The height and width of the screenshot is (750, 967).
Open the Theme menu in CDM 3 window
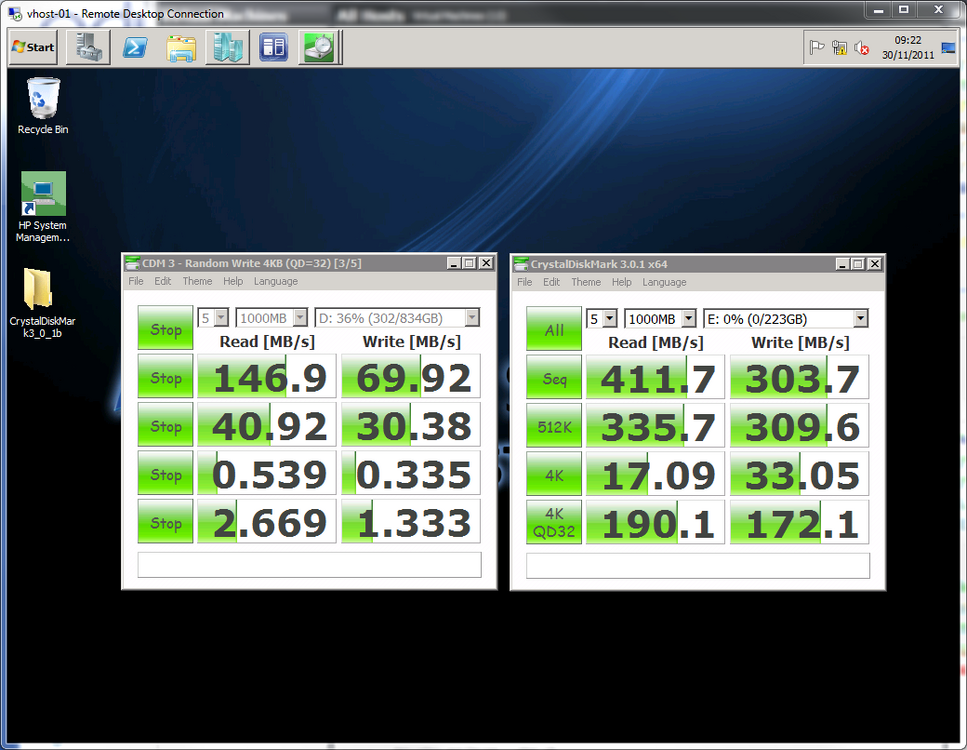[197, 281]
